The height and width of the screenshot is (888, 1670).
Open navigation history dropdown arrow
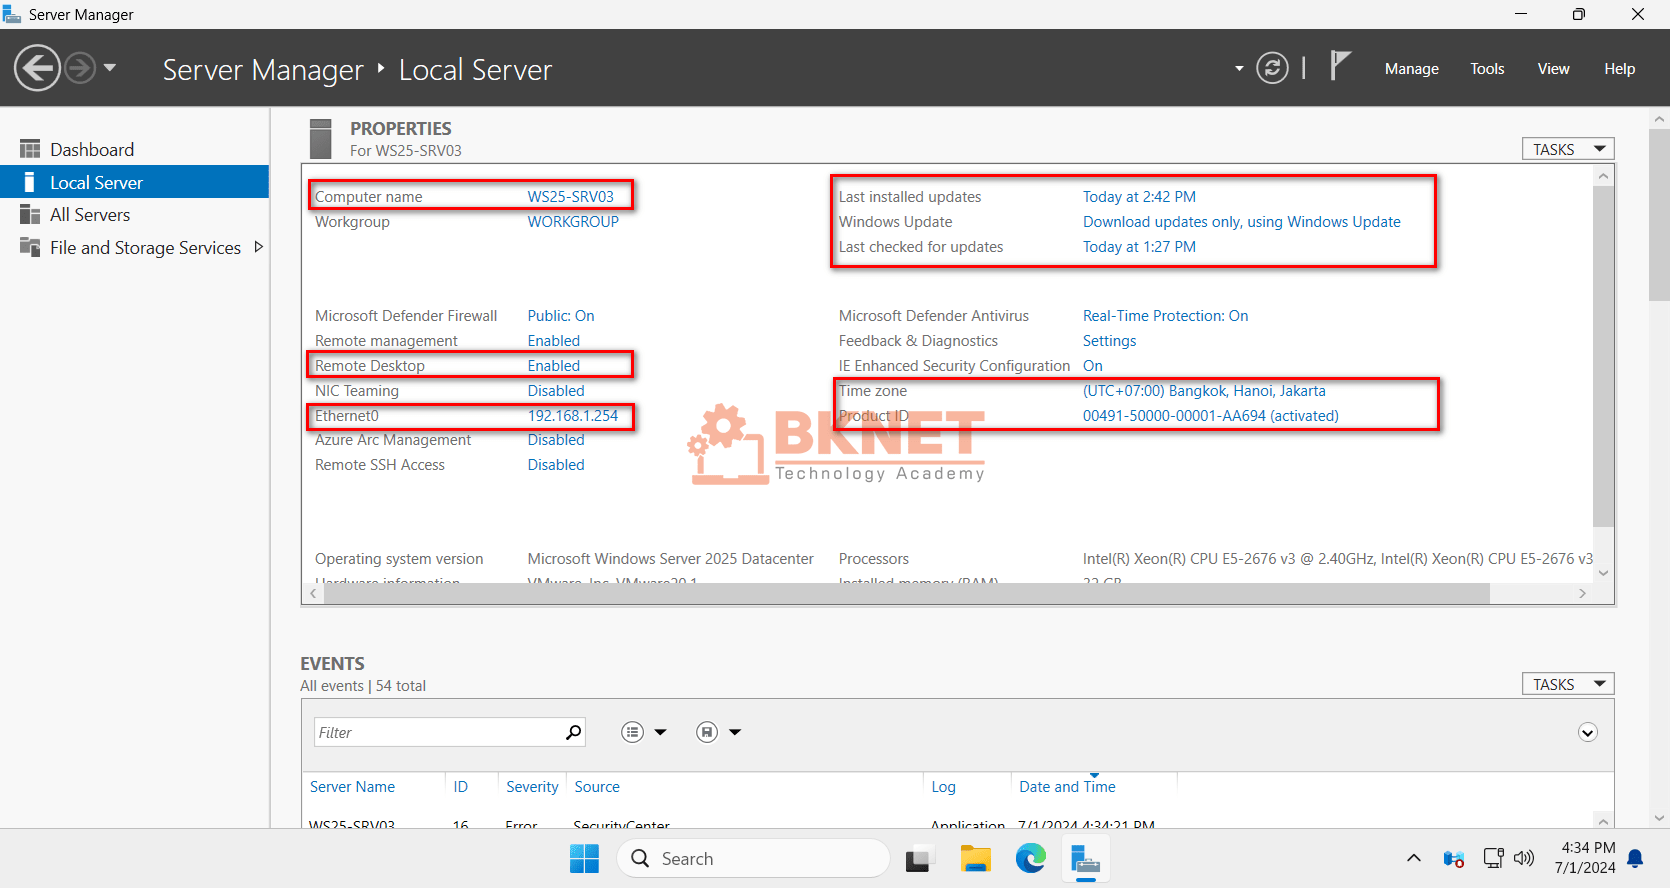(110, 68)
